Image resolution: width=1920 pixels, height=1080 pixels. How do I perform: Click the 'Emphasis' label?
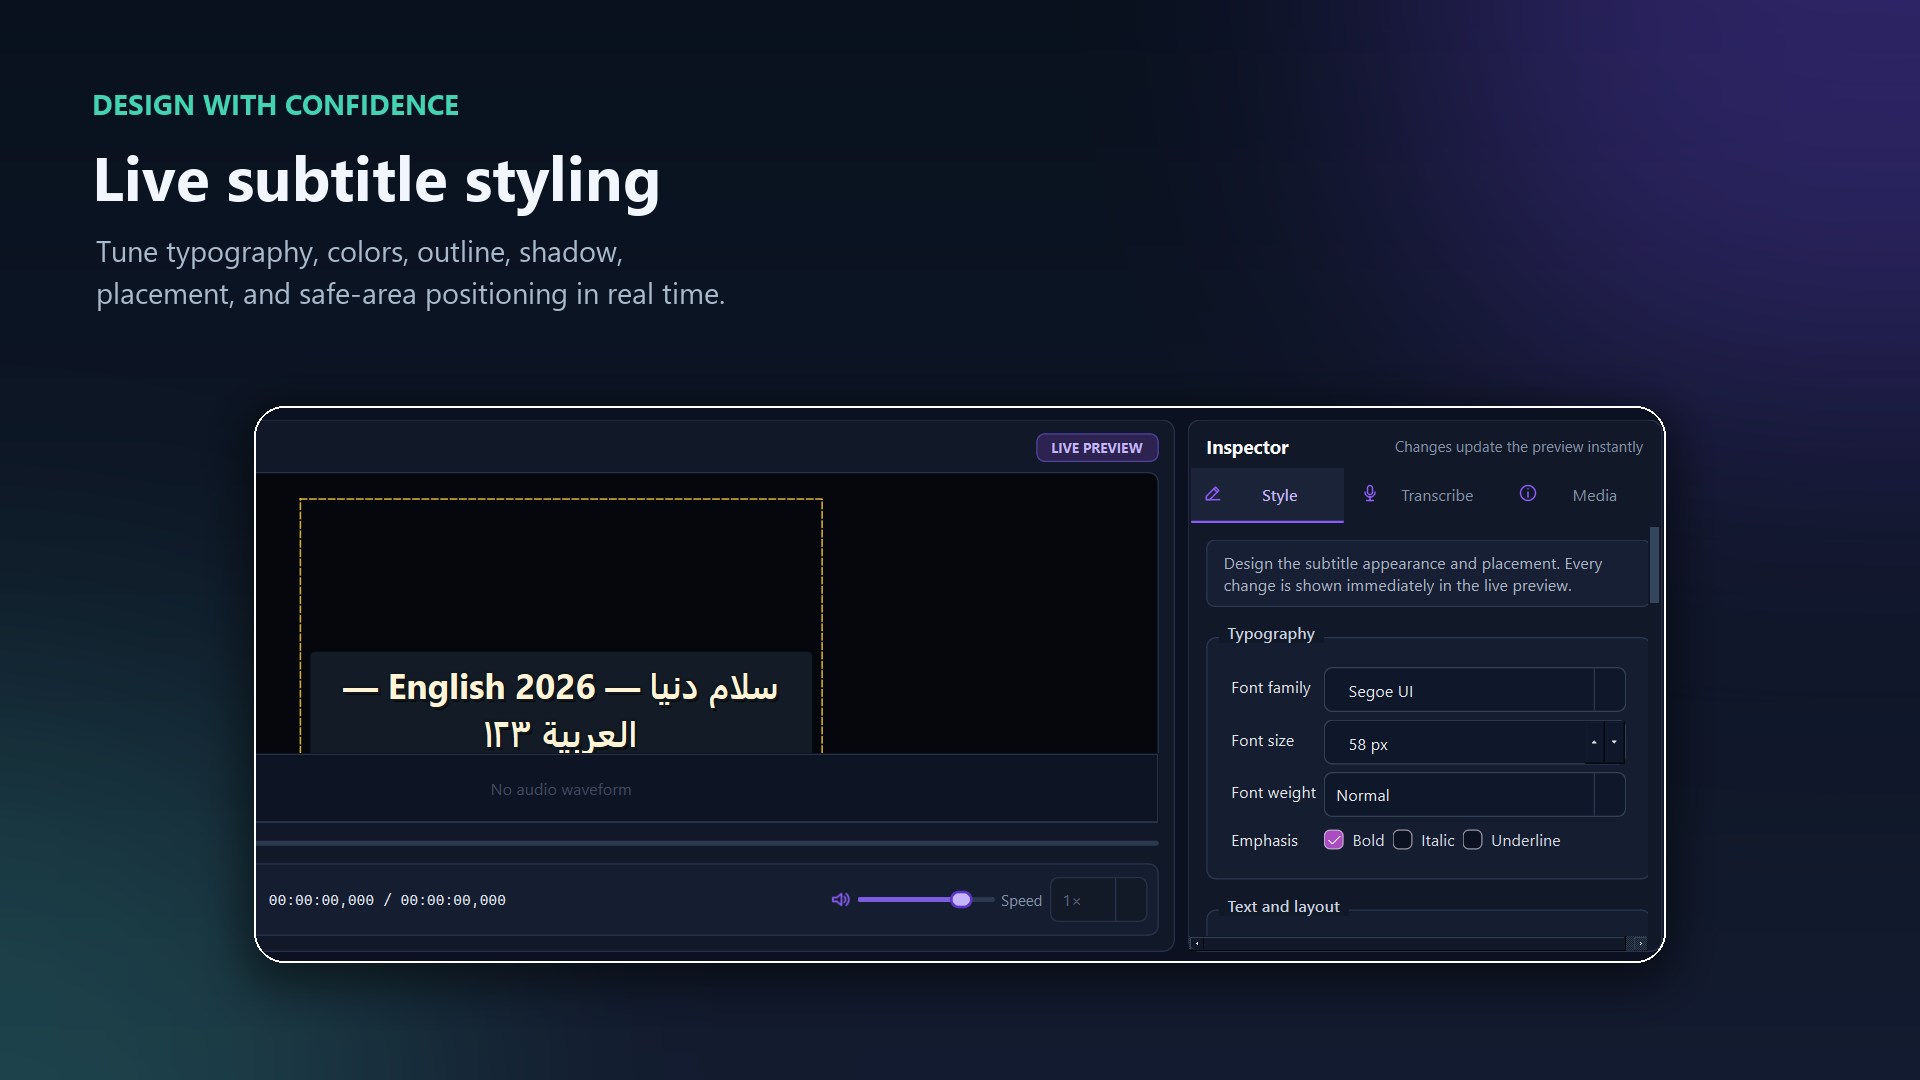click(1264, 841)
